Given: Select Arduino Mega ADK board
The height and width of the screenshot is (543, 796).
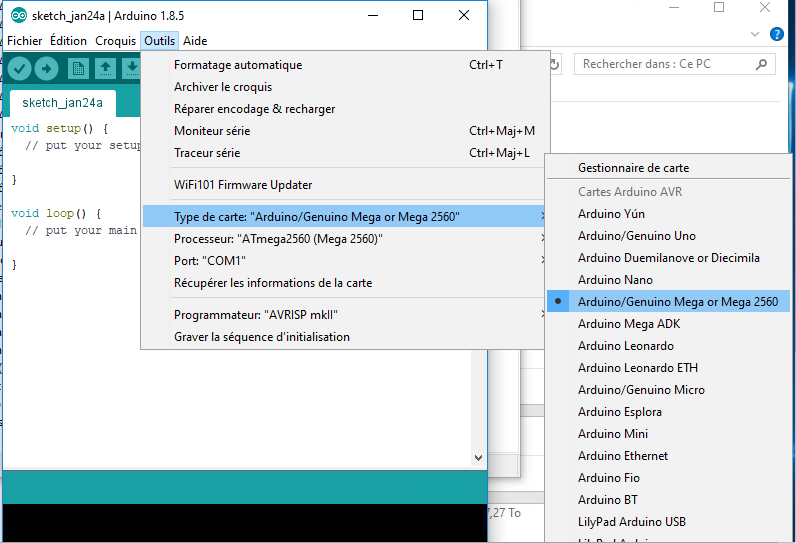Looking at the screenshot, I should click(668, 324).
